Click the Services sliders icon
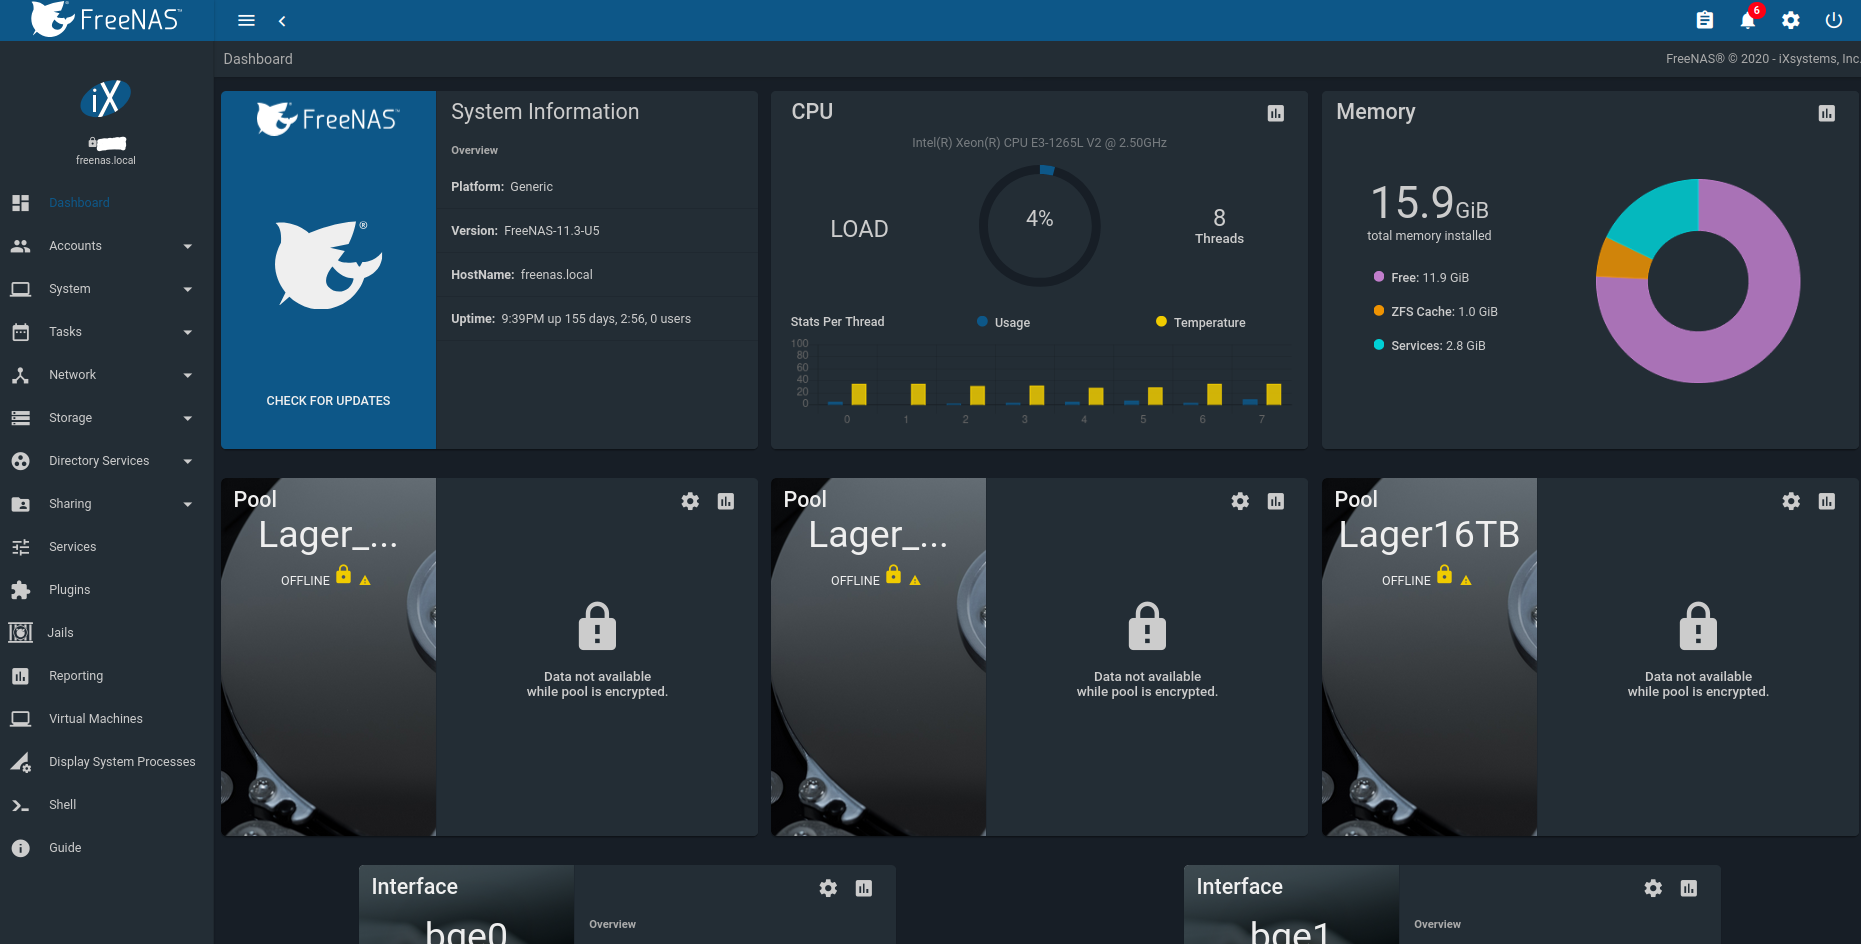1861x944 pixels. (x=20, y=547)
